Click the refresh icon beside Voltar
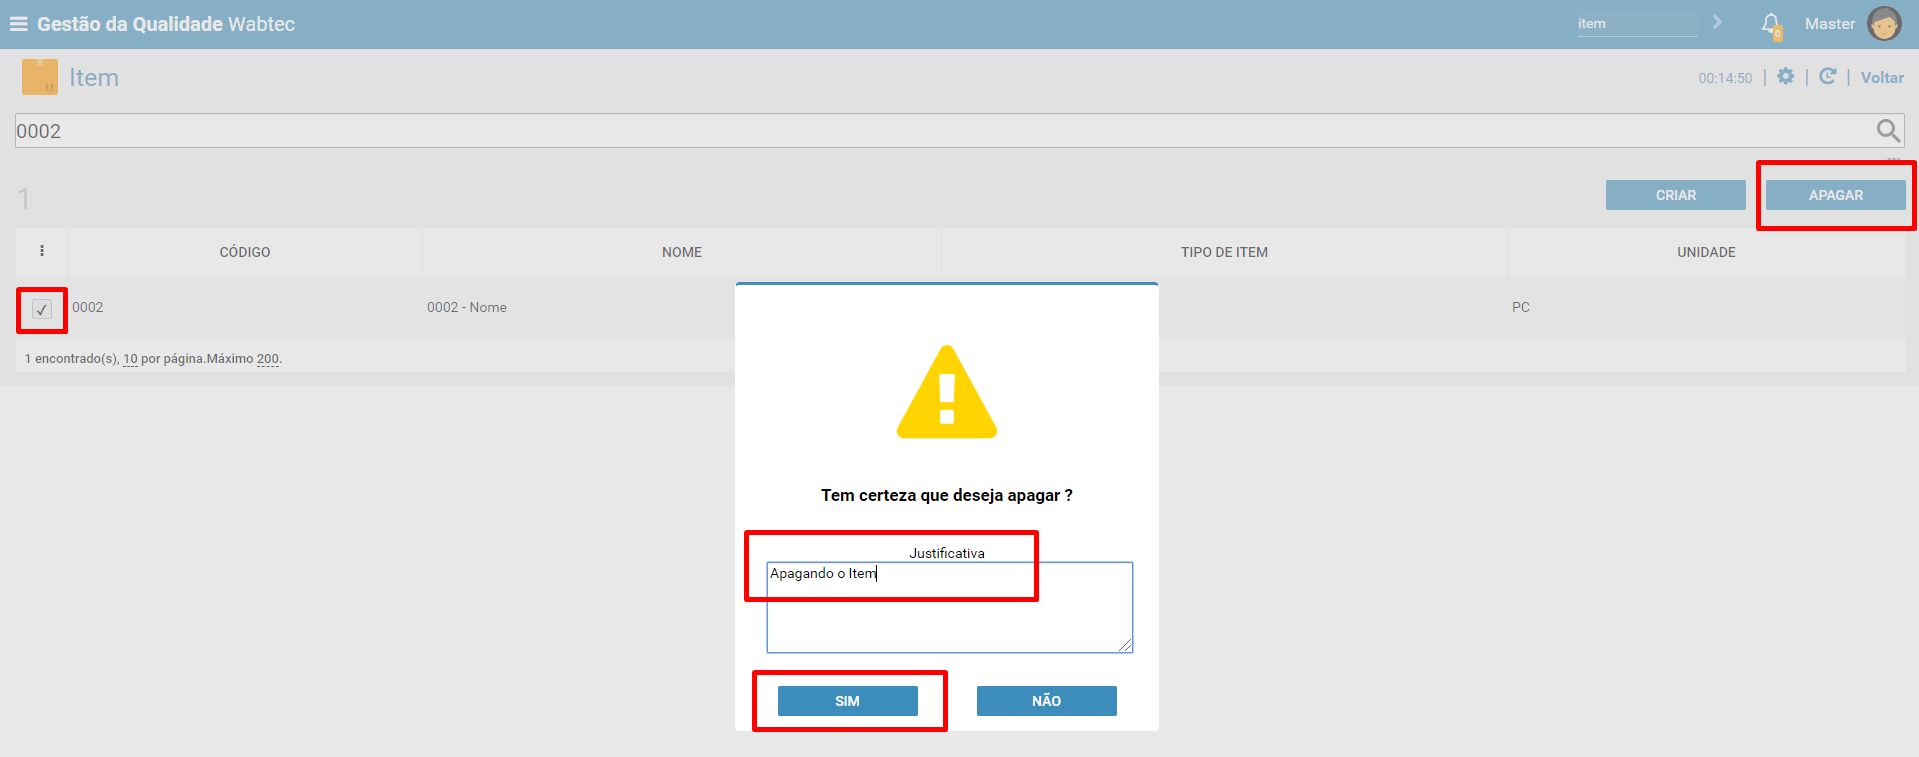Image resolution: width=1919 pixels, height=757 pixels. 1827,77
